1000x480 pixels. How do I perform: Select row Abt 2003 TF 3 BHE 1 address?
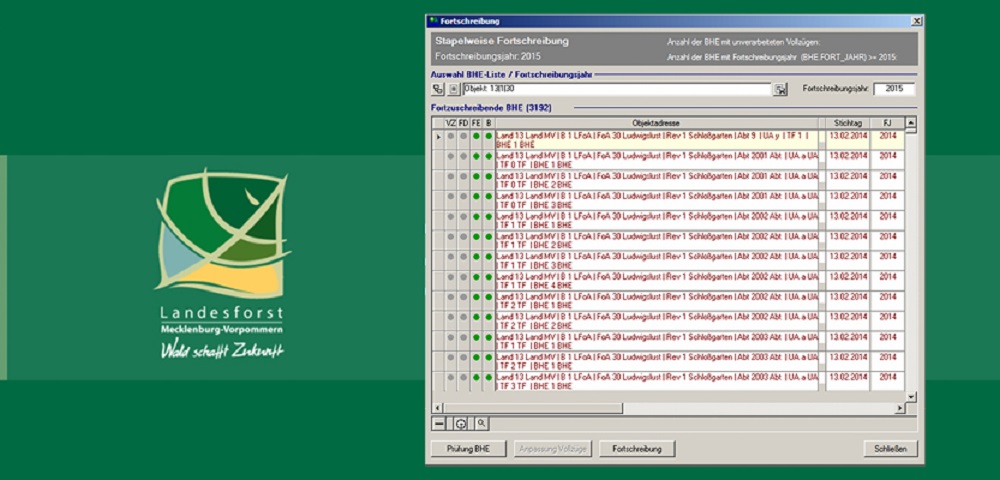tap(656, 382)
